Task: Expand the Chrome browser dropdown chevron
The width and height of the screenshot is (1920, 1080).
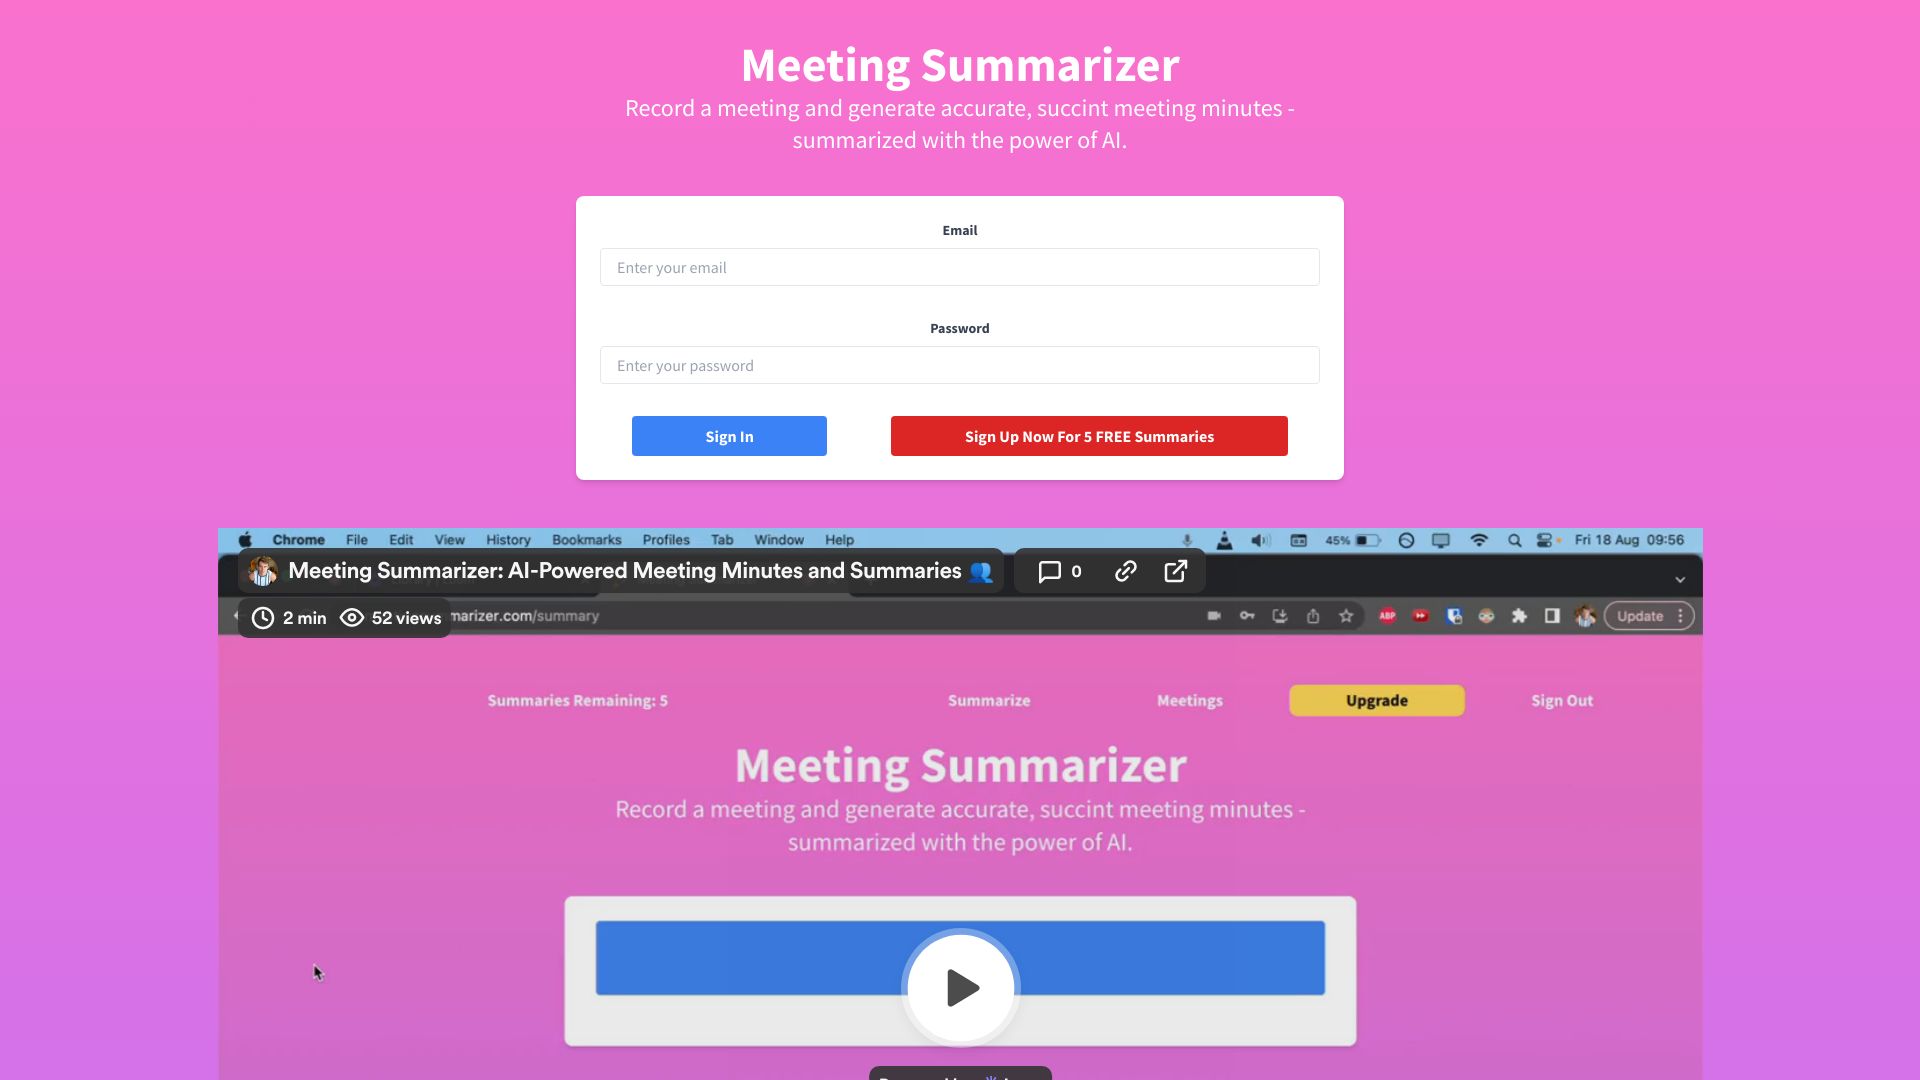Action: click(x=1680, y=579)
